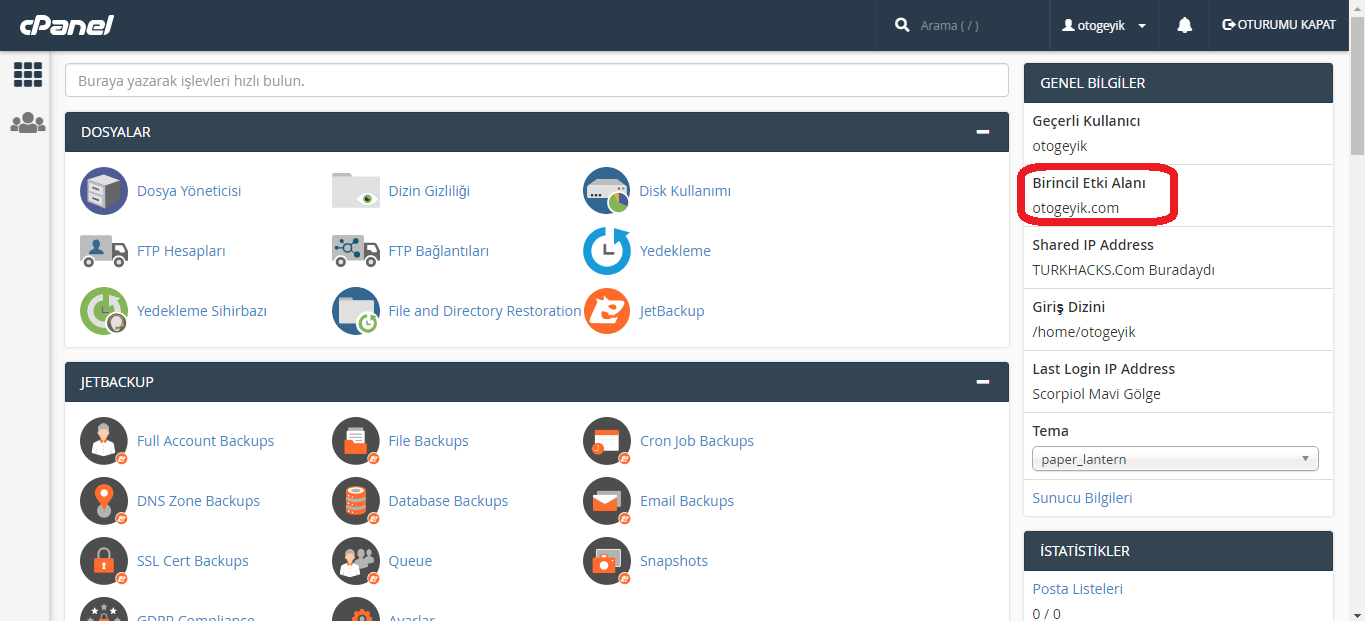Click the İSTATİSTİKLER panel header
This screenshot has height=621, width=1365.
1178,551
